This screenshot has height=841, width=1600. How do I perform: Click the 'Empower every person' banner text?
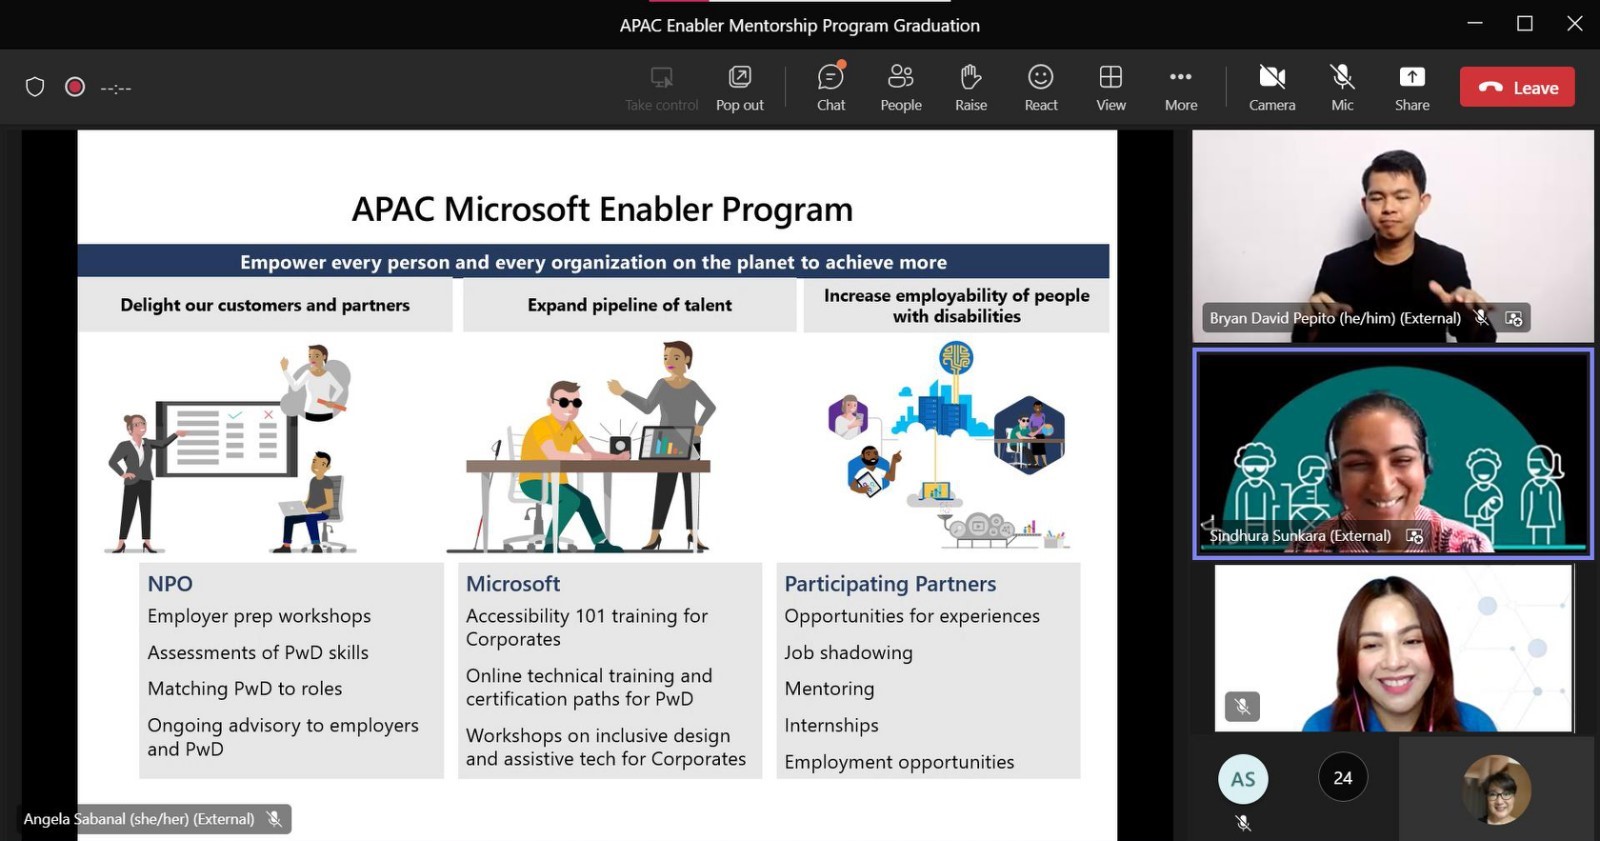pos(593,262)
